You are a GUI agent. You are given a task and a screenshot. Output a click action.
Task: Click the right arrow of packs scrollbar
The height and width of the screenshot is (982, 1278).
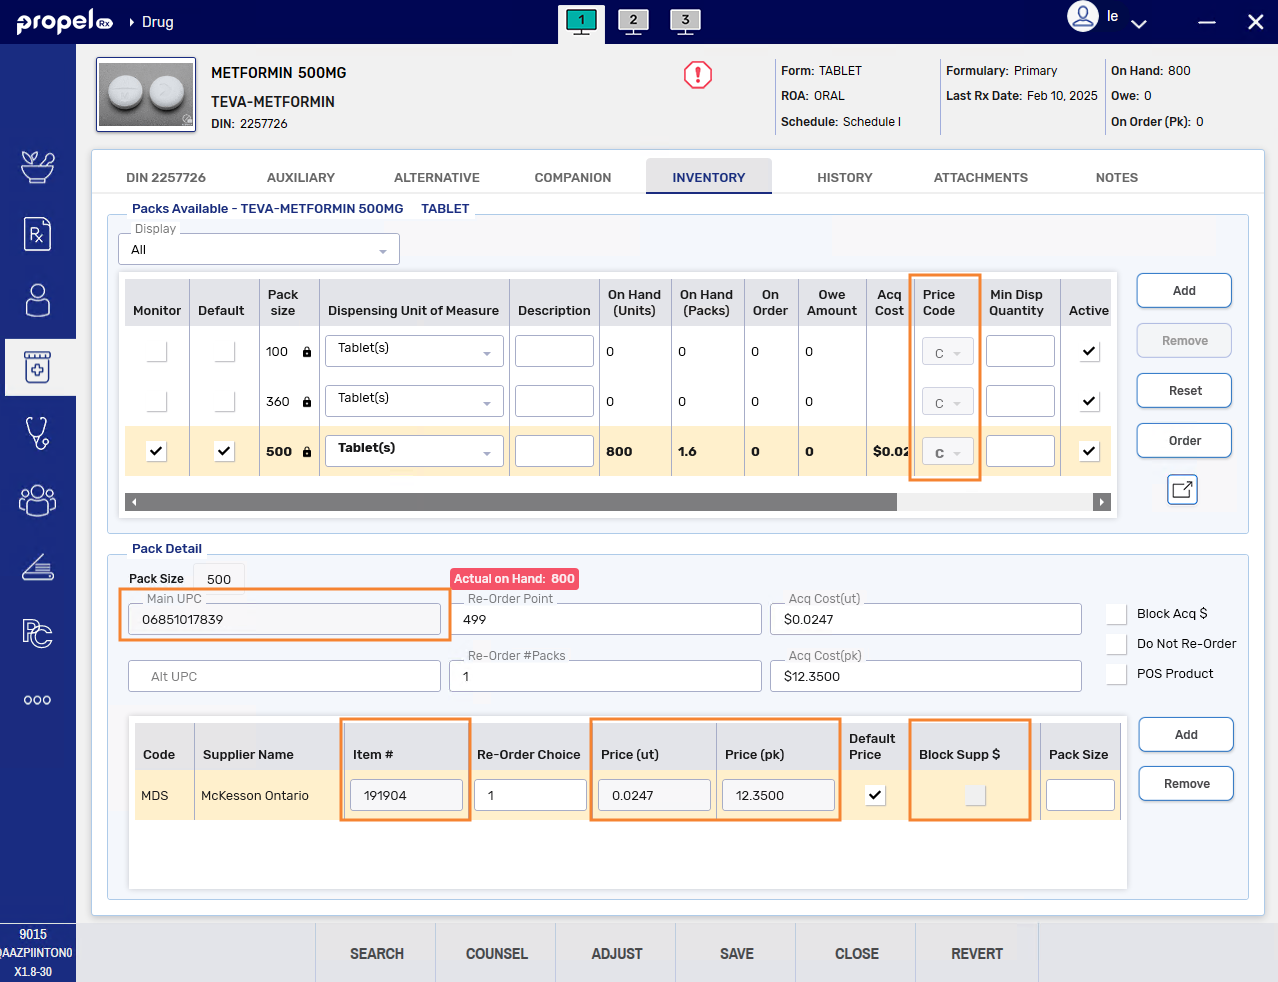1102,502
